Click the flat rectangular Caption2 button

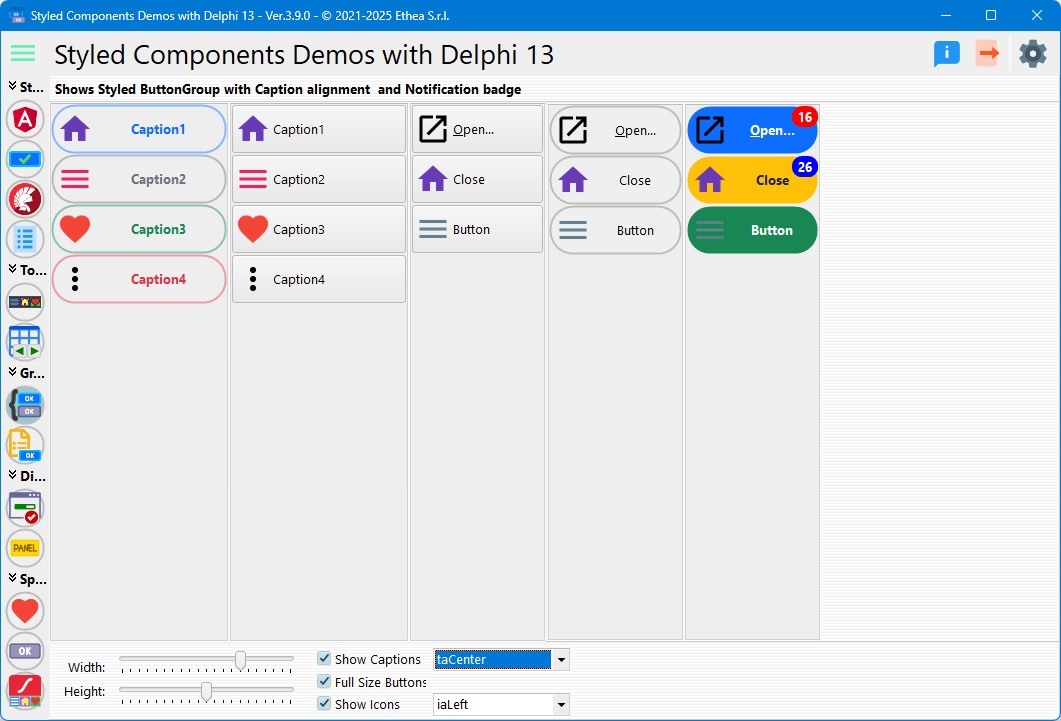coord(319,179)
